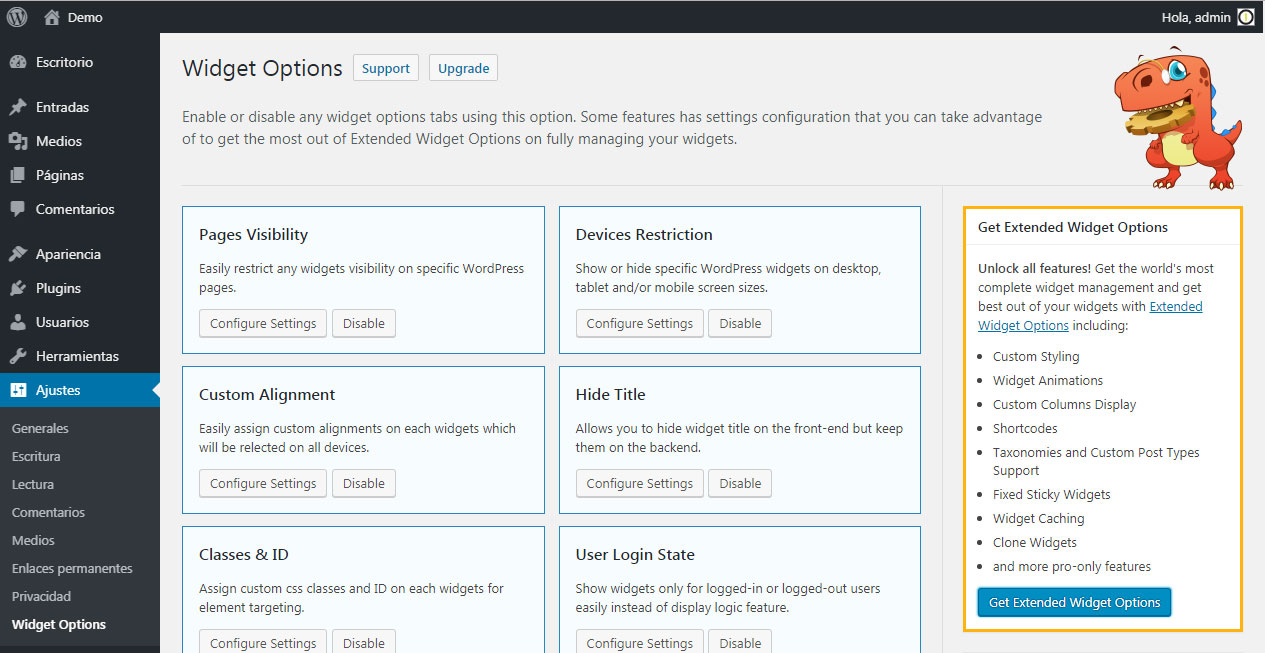
Task: Click the admin avatar icon
Action: [1245, 17]
